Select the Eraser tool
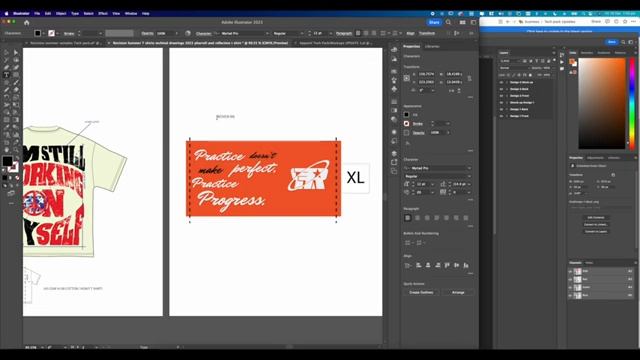This screenshot has width=640, height=360. (16, 90)
